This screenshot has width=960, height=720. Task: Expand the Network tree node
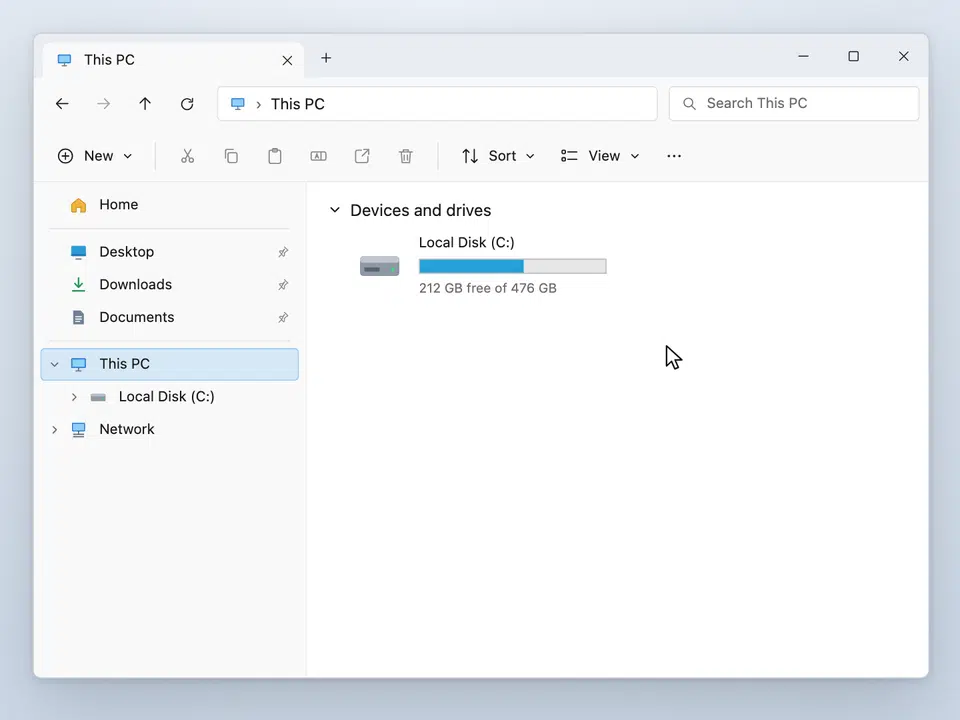coord(54,429)
